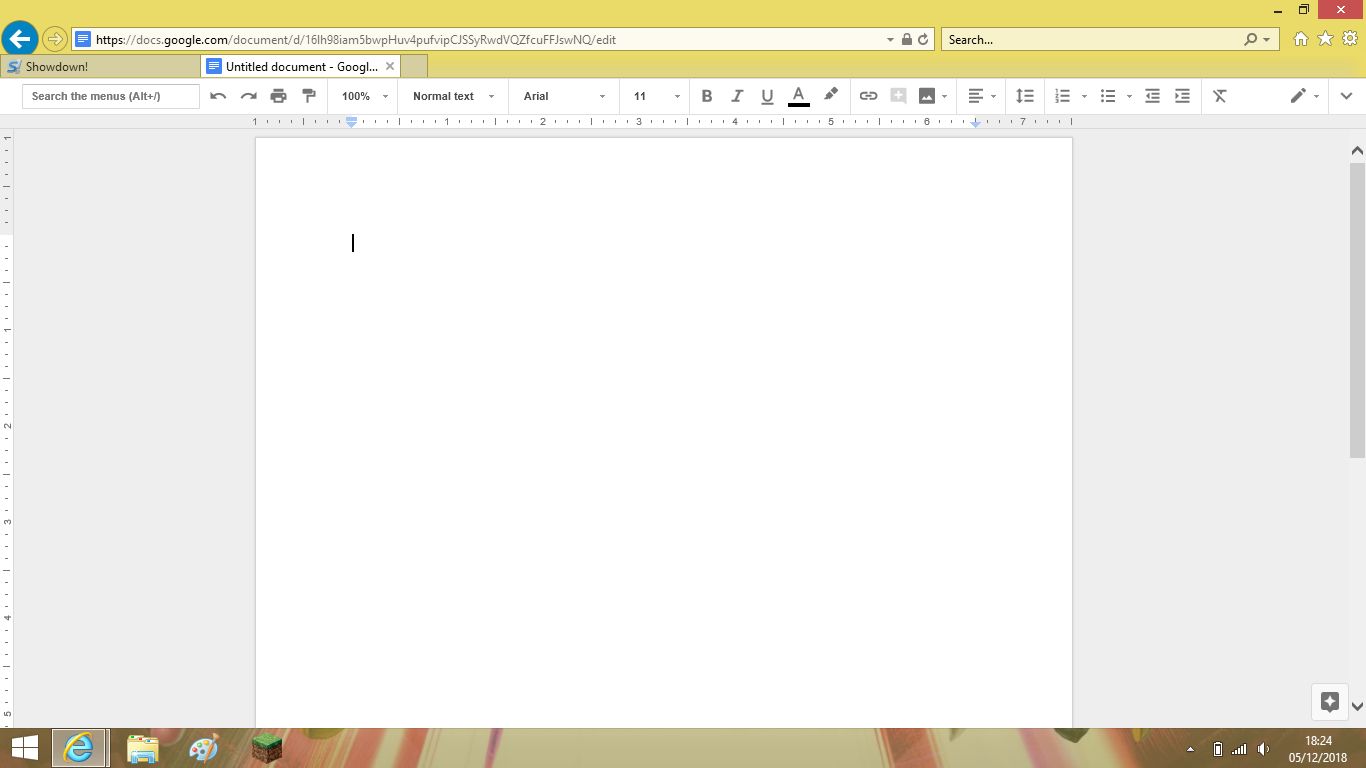Screen dimensions: 1366x768
Task: Launch Minecraft from the taskbar
Action: (x=267, y=748)
